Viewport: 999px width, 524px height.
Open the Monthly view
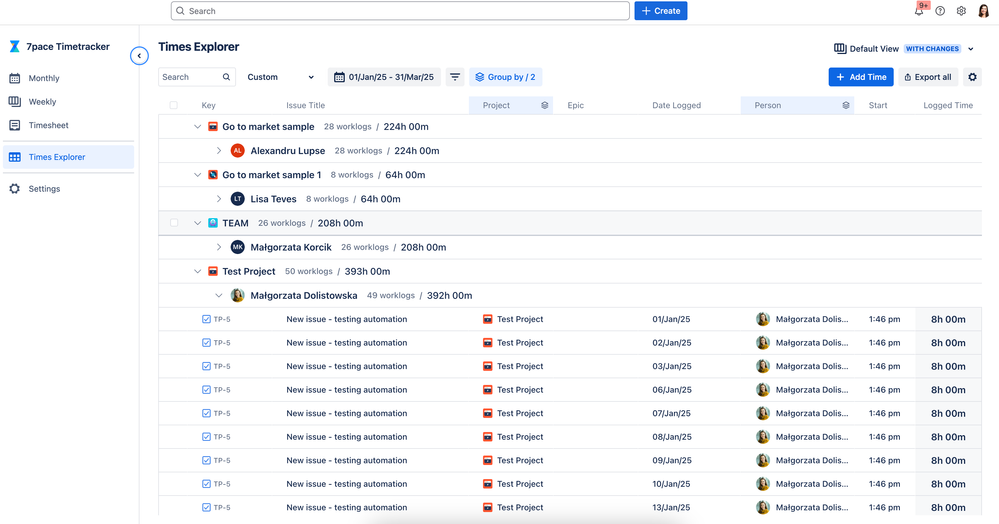69,78
